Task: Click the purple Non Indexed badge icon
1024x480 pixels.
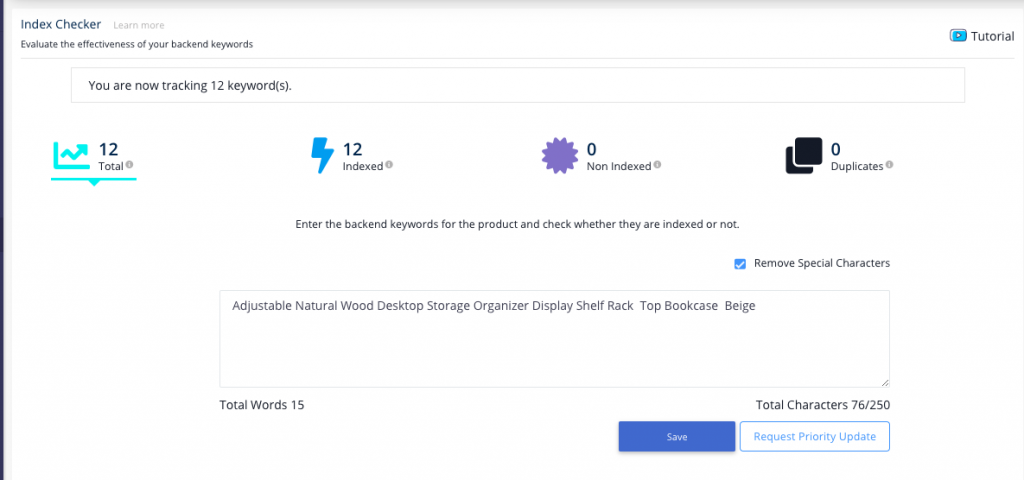Action: coord(560,156)
